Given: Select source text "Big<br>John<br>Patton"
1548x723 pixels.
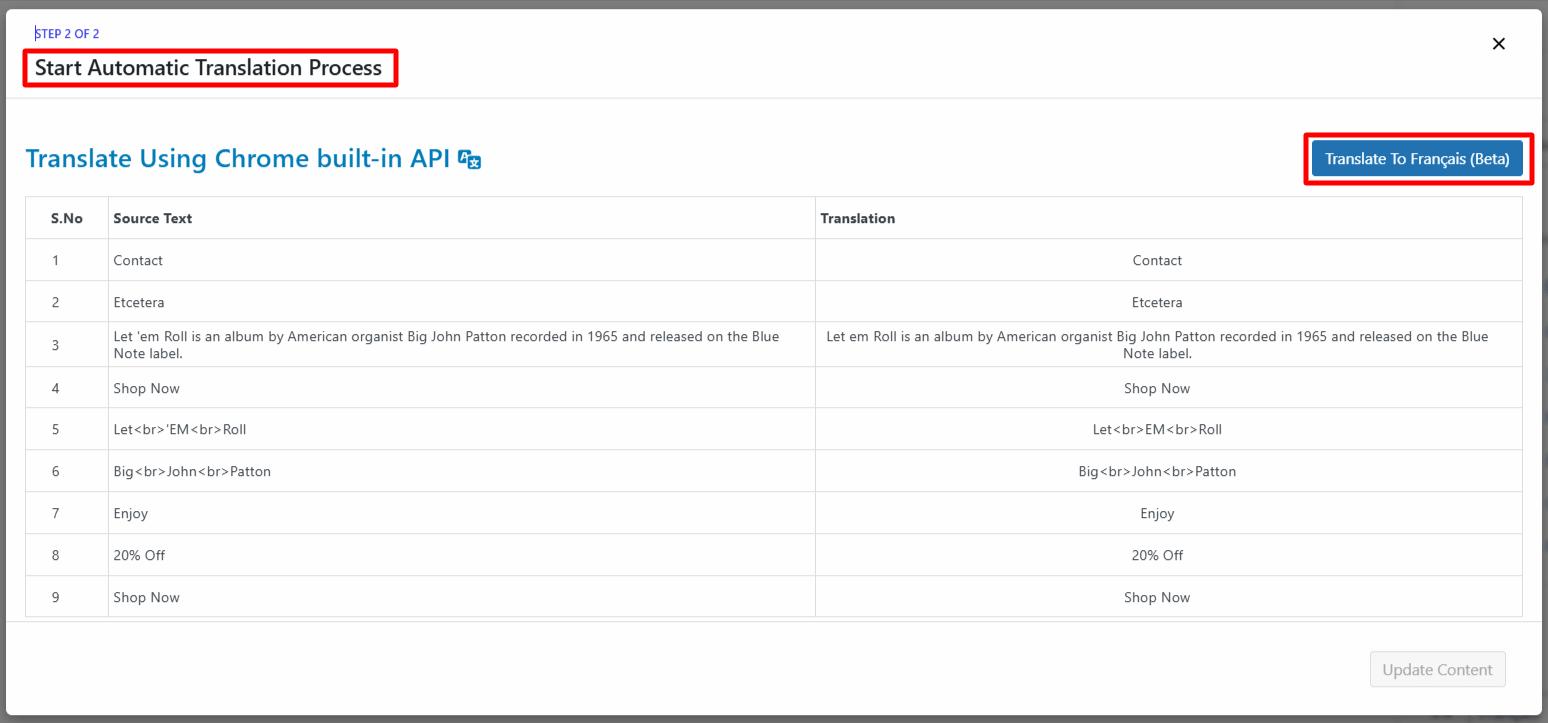Looking at the screenshot, I should coord(192,472).
